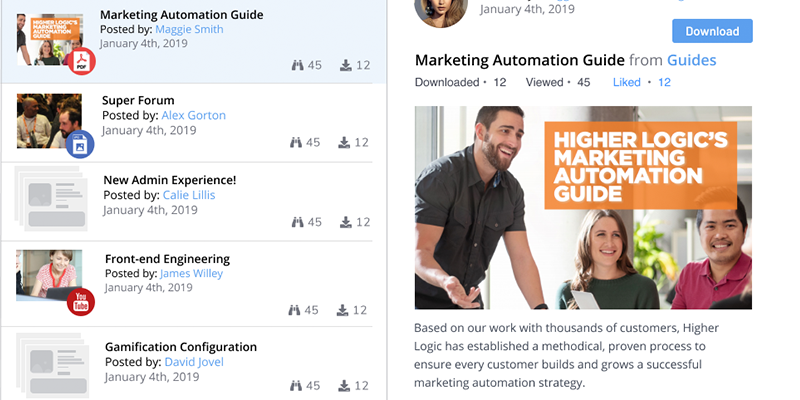Open the Super Forum photo thumbnail
800x400 pixels.
point(49,121)
